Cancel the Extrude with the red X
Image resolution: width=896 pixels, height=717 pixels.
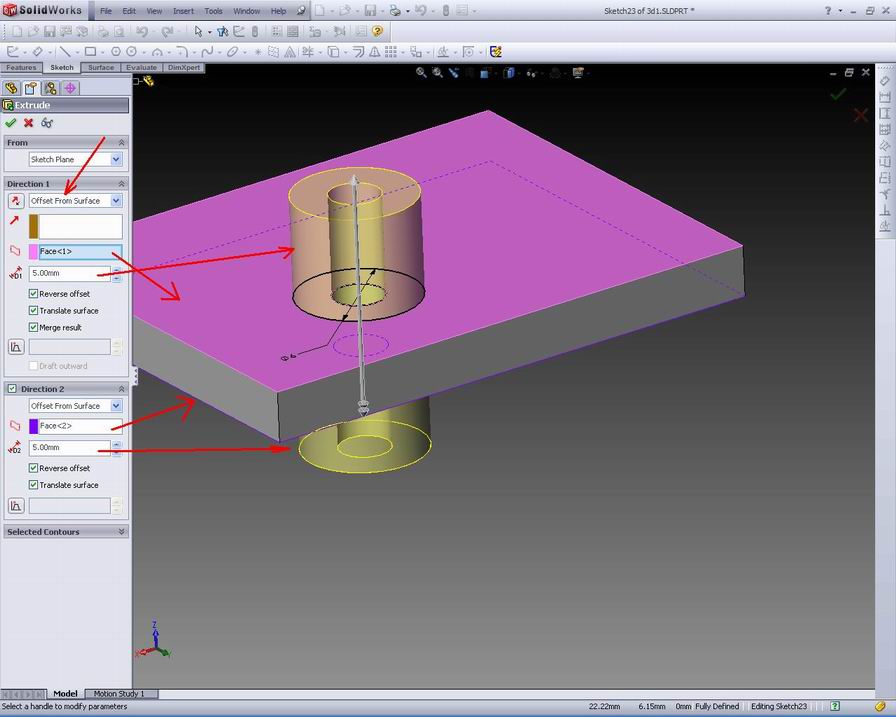(29, 123)
